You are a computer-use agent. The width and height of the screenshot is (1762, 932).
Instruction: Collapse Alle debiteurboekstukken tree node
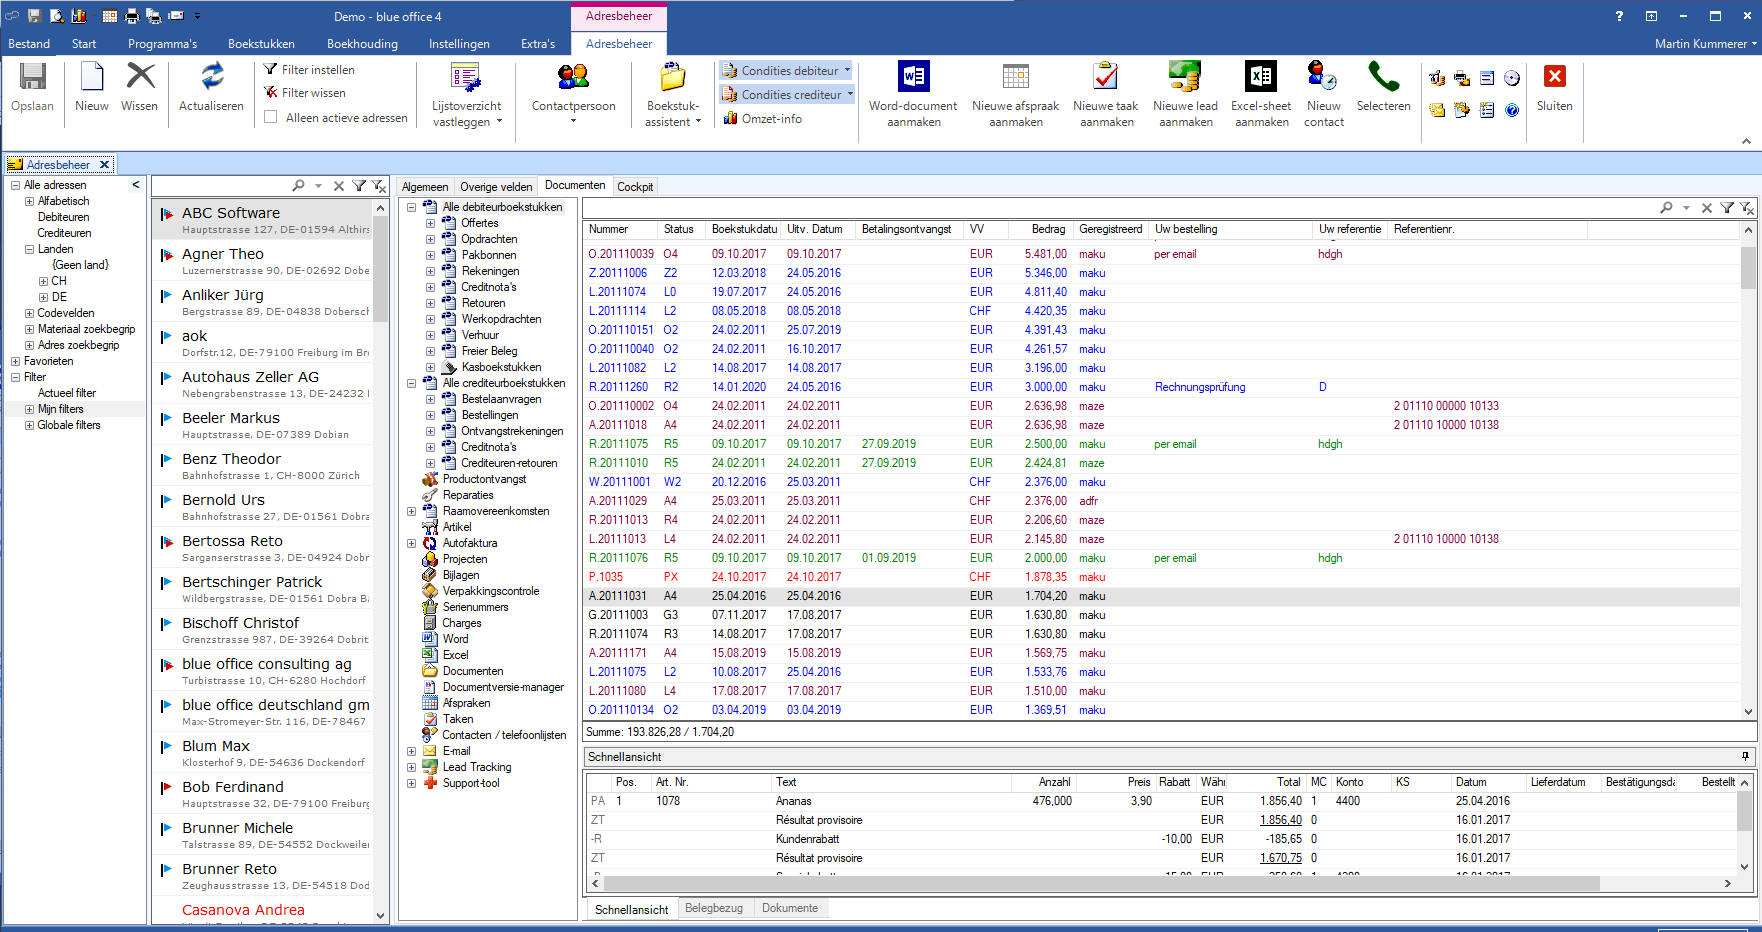(x=411, y=208)
